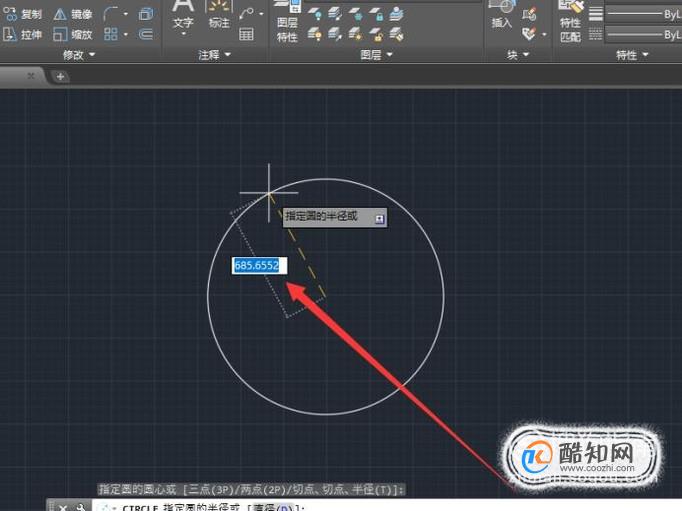Select the Offset tool icon
This screenshot has width=682, height=511.
146,34
